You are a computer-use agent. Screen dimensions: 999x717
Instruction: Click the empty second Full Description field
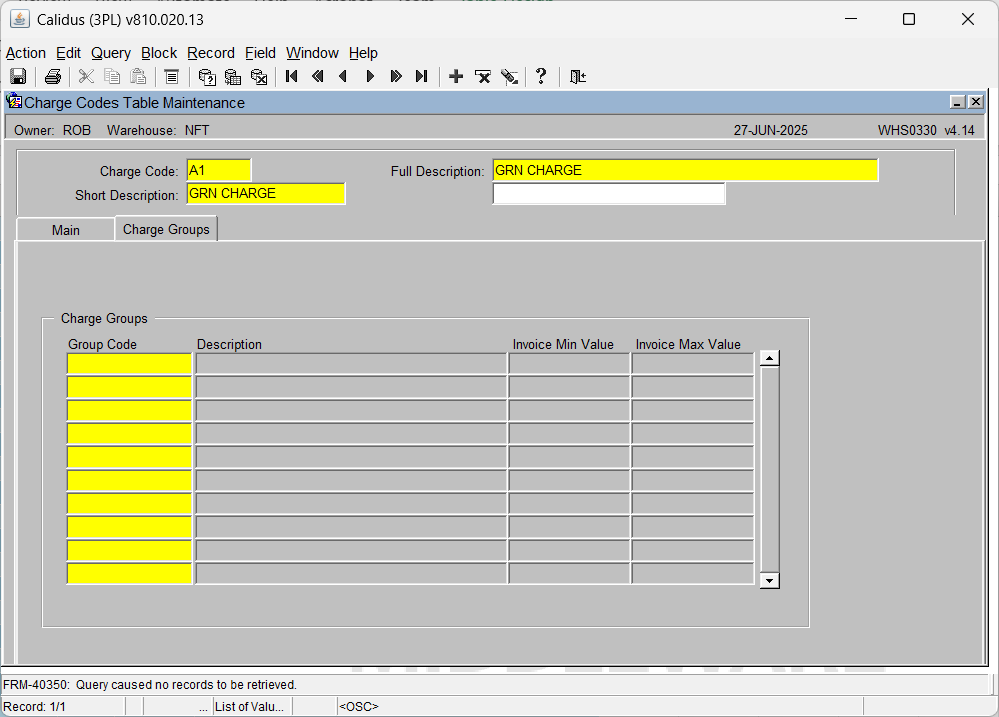(x=608, y=194)
